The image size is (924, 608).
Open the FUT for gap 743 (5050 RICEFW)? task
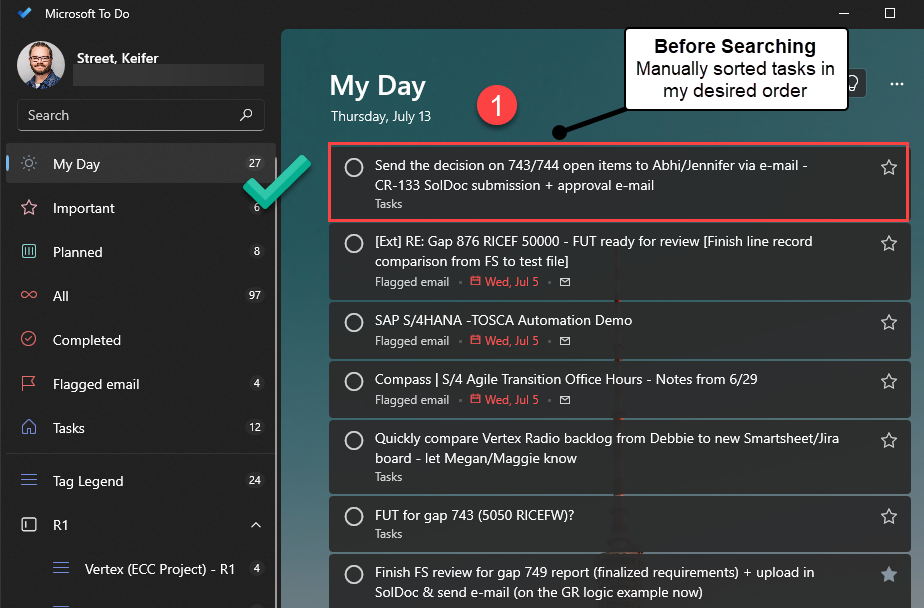click(620, 524)
